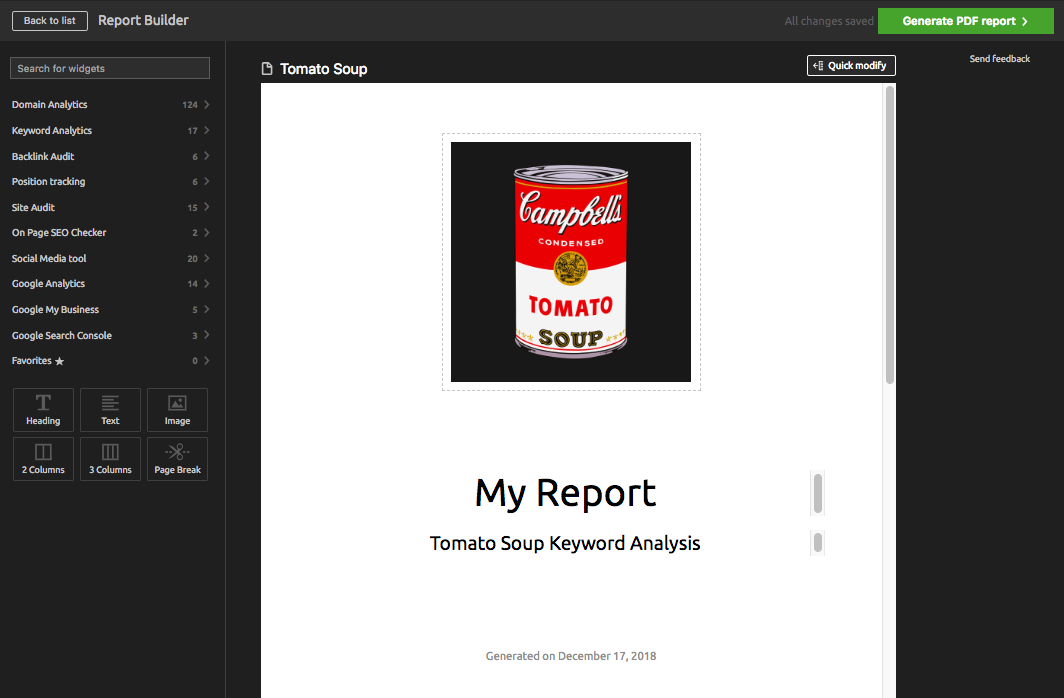Add an Image widget
This screenshot has width=1064, height=698.
click(x=177, y=410)
